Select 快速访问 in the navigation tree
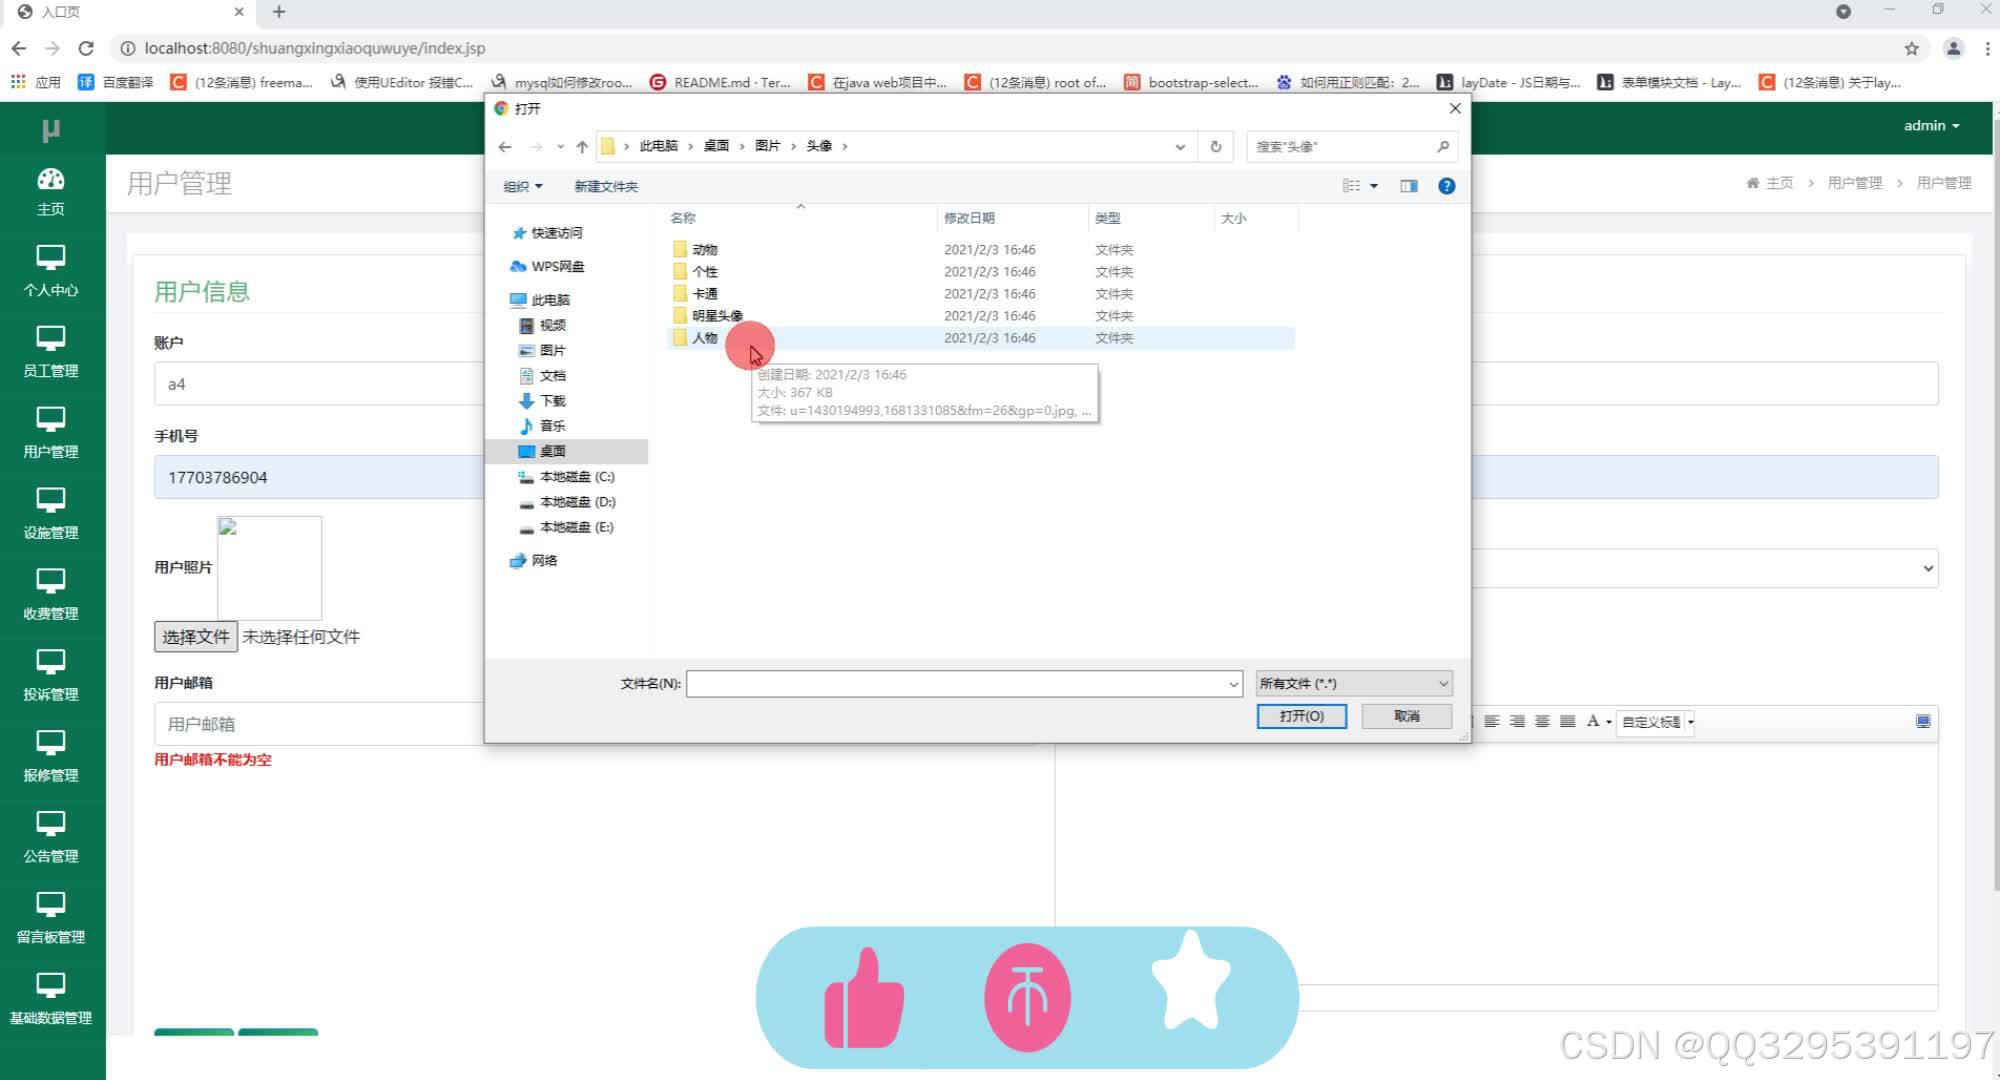Screen dimensions: 2000x1080 click(547, 233)
